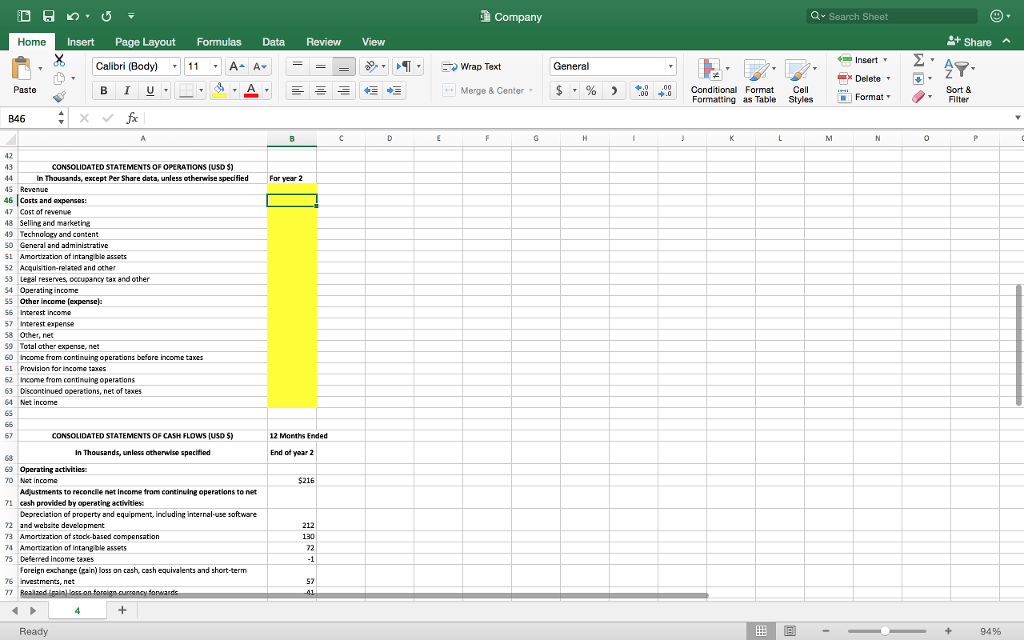
Task: Align text right icon
Action: 344,90
